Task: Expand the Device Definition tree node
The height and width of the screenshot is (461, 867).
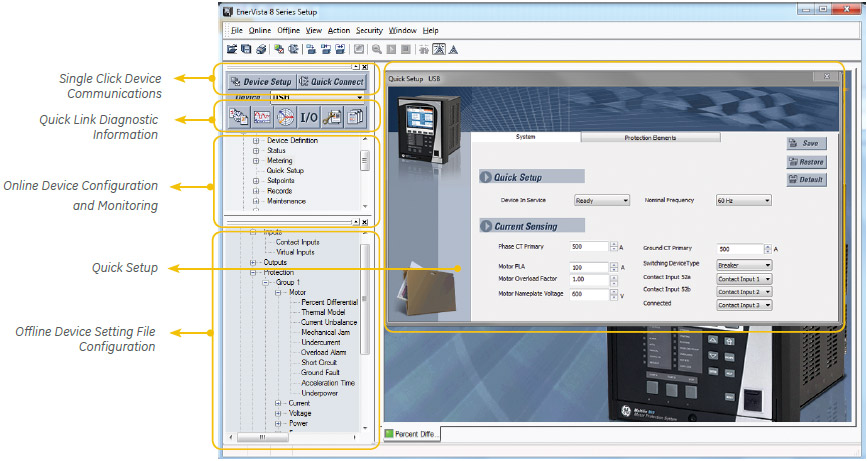Action: (256, 141)
